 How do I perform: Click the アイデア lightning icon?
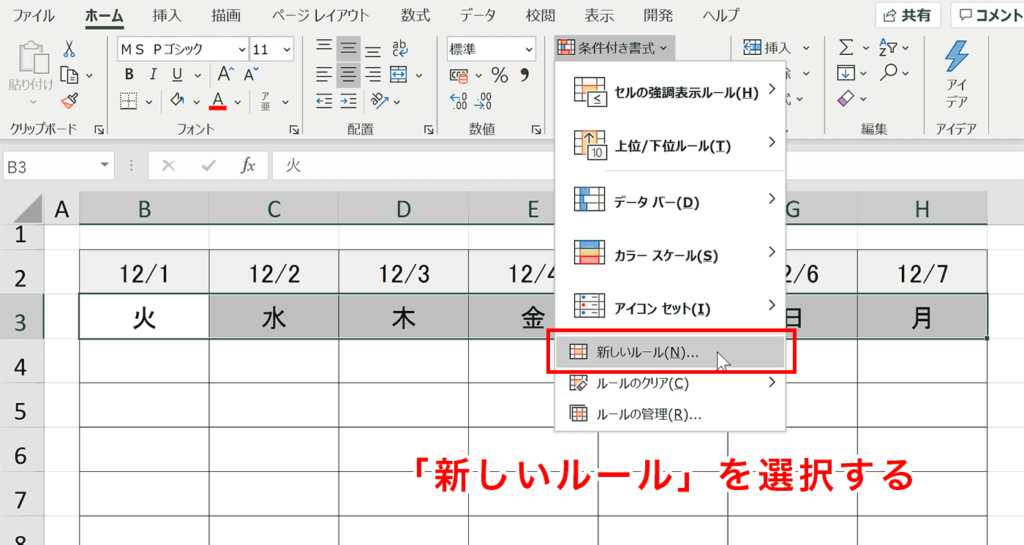(x=956, y=57)
